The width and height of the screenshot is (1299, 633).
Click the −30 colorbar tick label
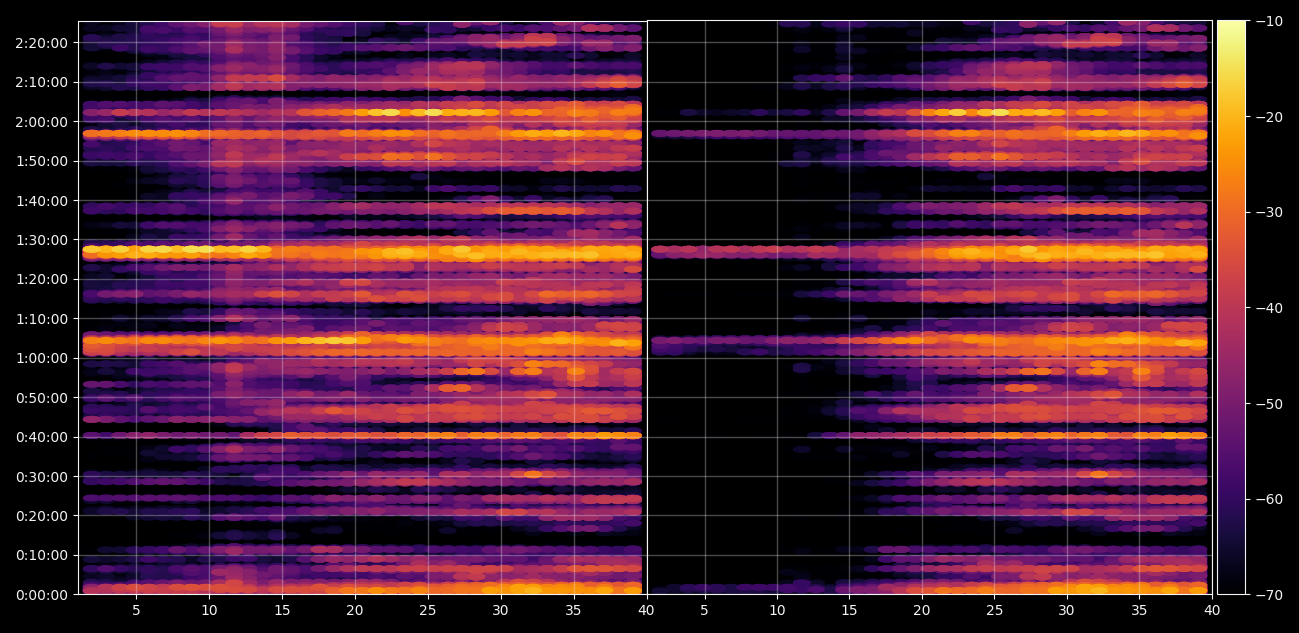pos(1269,212)
